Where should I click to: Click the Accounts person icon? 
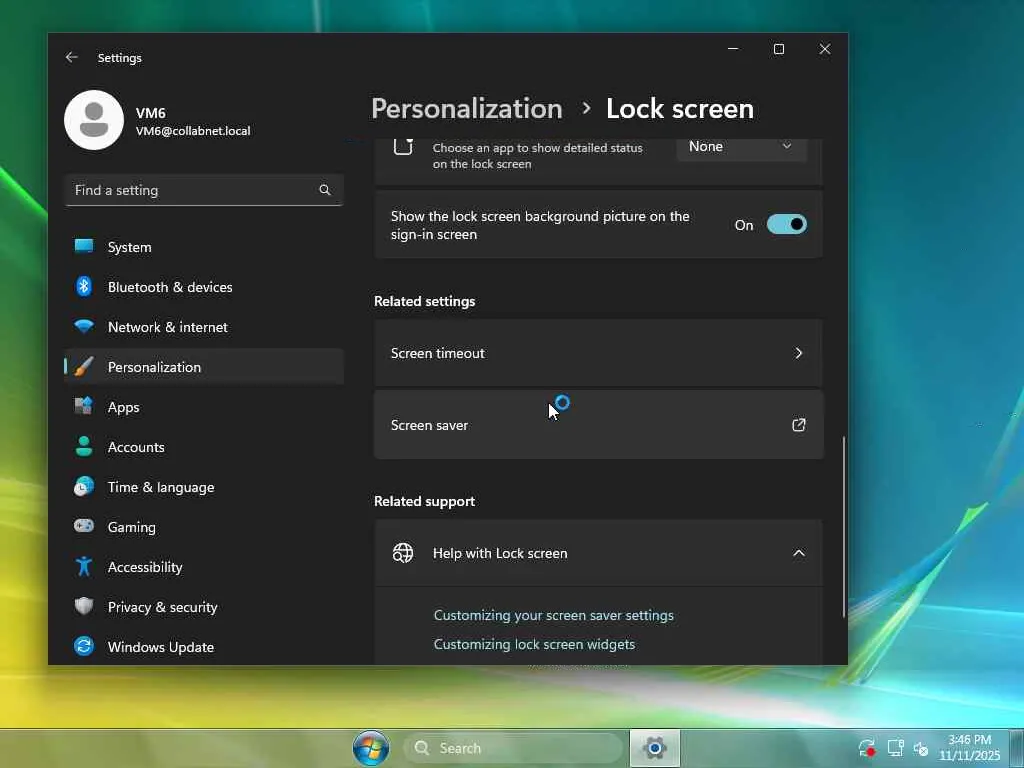click(84, 446)
